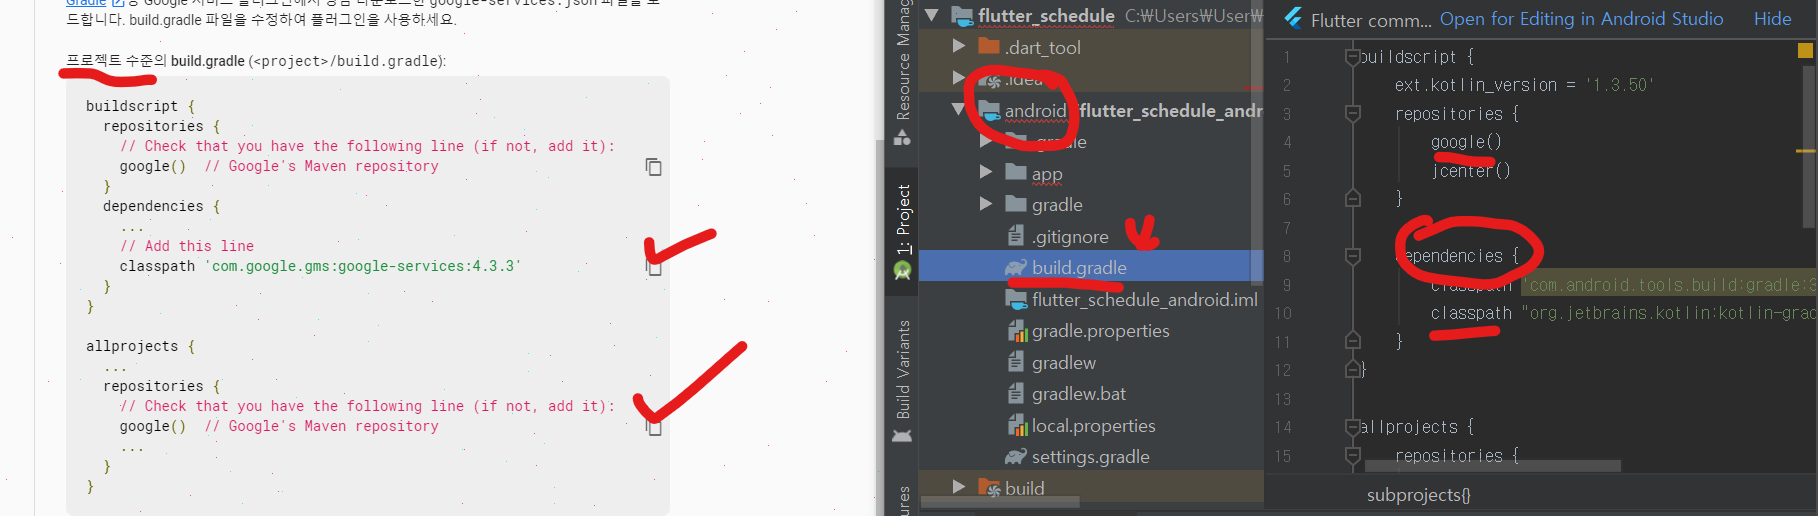This screenshot has width=1818, height=516.
Task: Expand the app folder
Action: click(986, 172)
